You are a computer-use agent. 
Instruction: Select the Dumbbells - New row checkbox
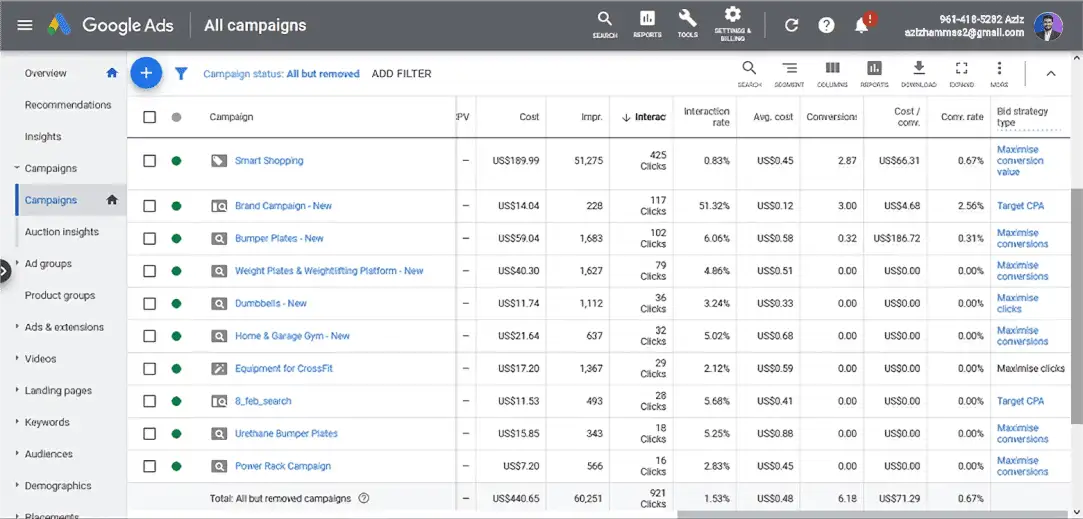click(150, 304)
